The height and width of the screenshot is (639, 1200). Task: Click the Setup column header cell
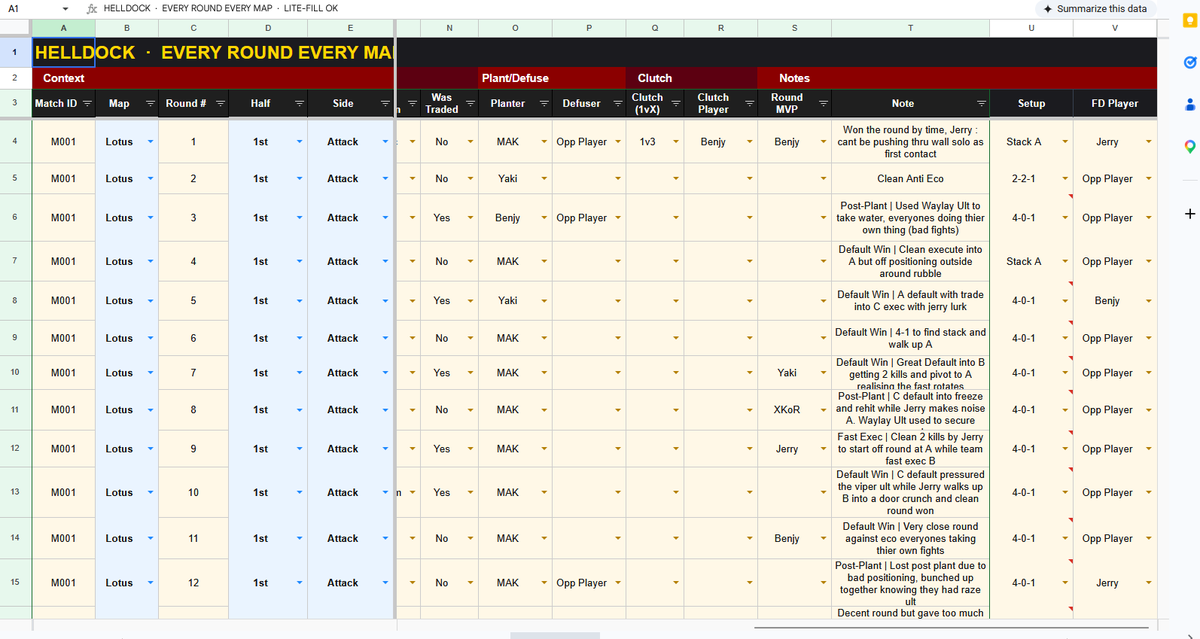tap(1031, 103)
